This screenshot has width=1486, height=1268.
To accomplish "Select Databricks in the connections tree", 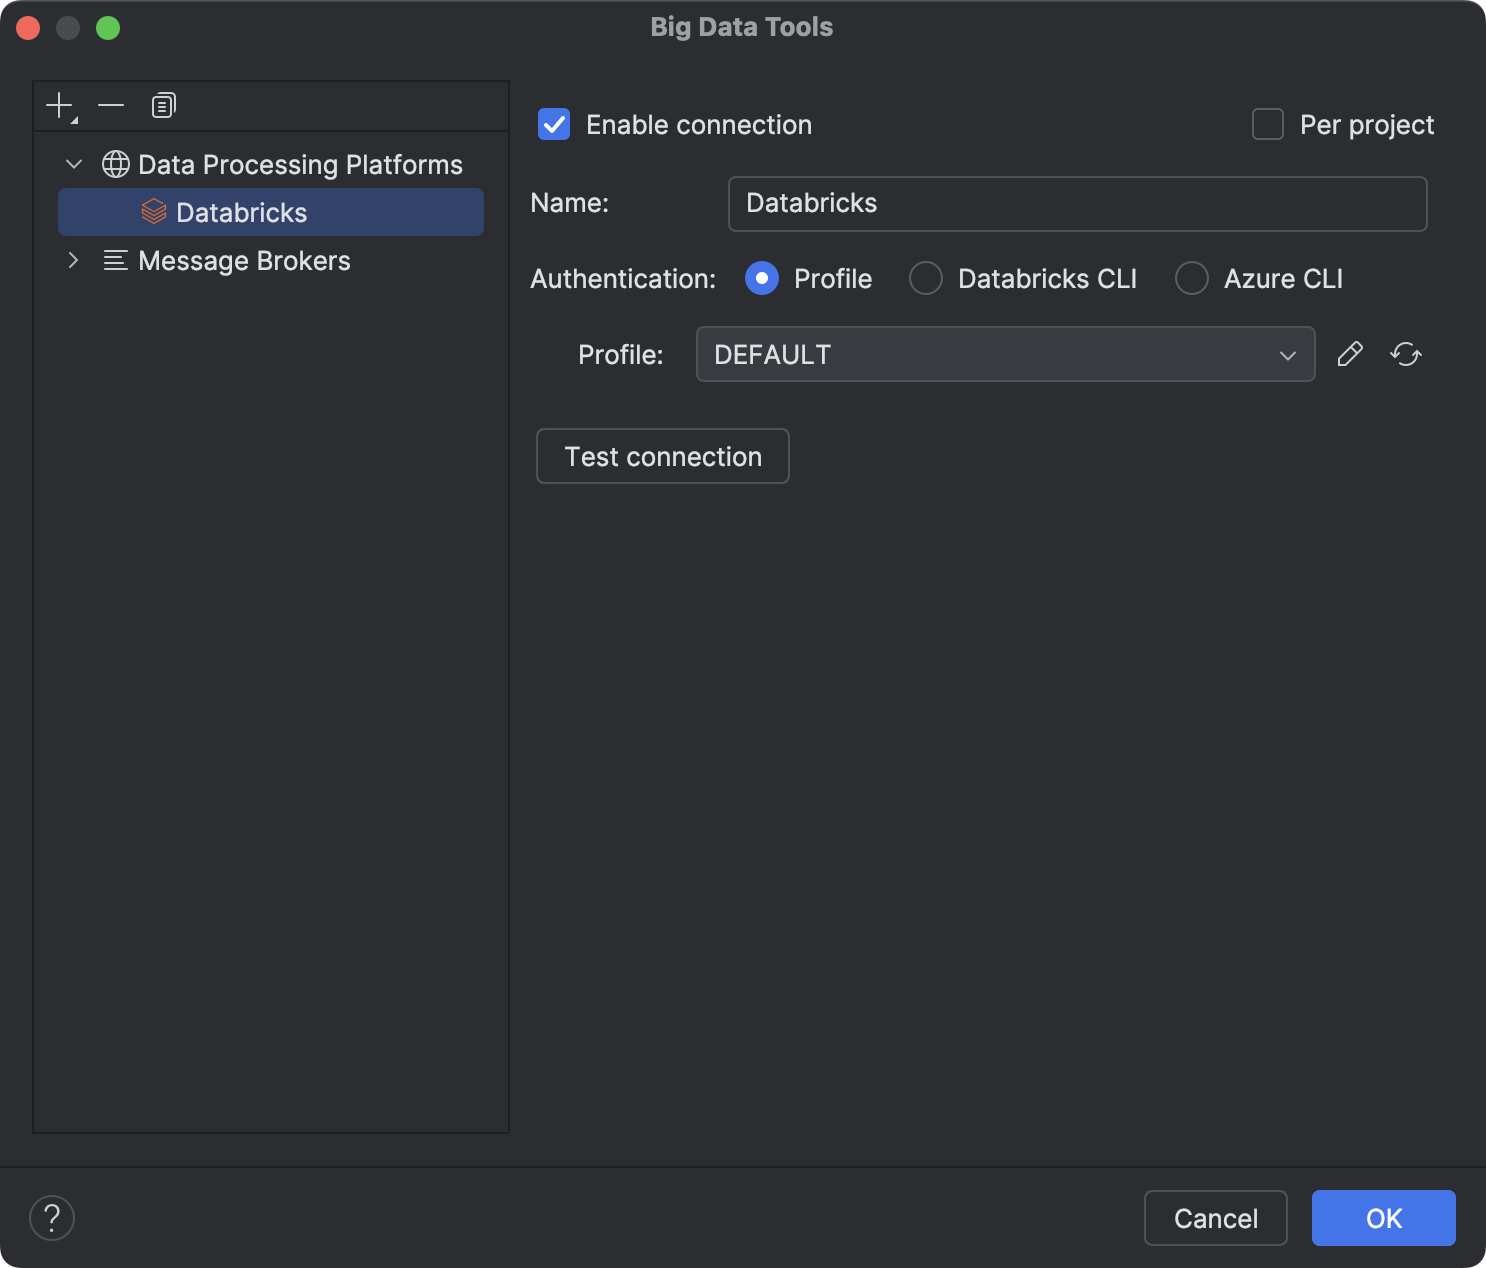I will pyautogui.click(x=242, y=212).
